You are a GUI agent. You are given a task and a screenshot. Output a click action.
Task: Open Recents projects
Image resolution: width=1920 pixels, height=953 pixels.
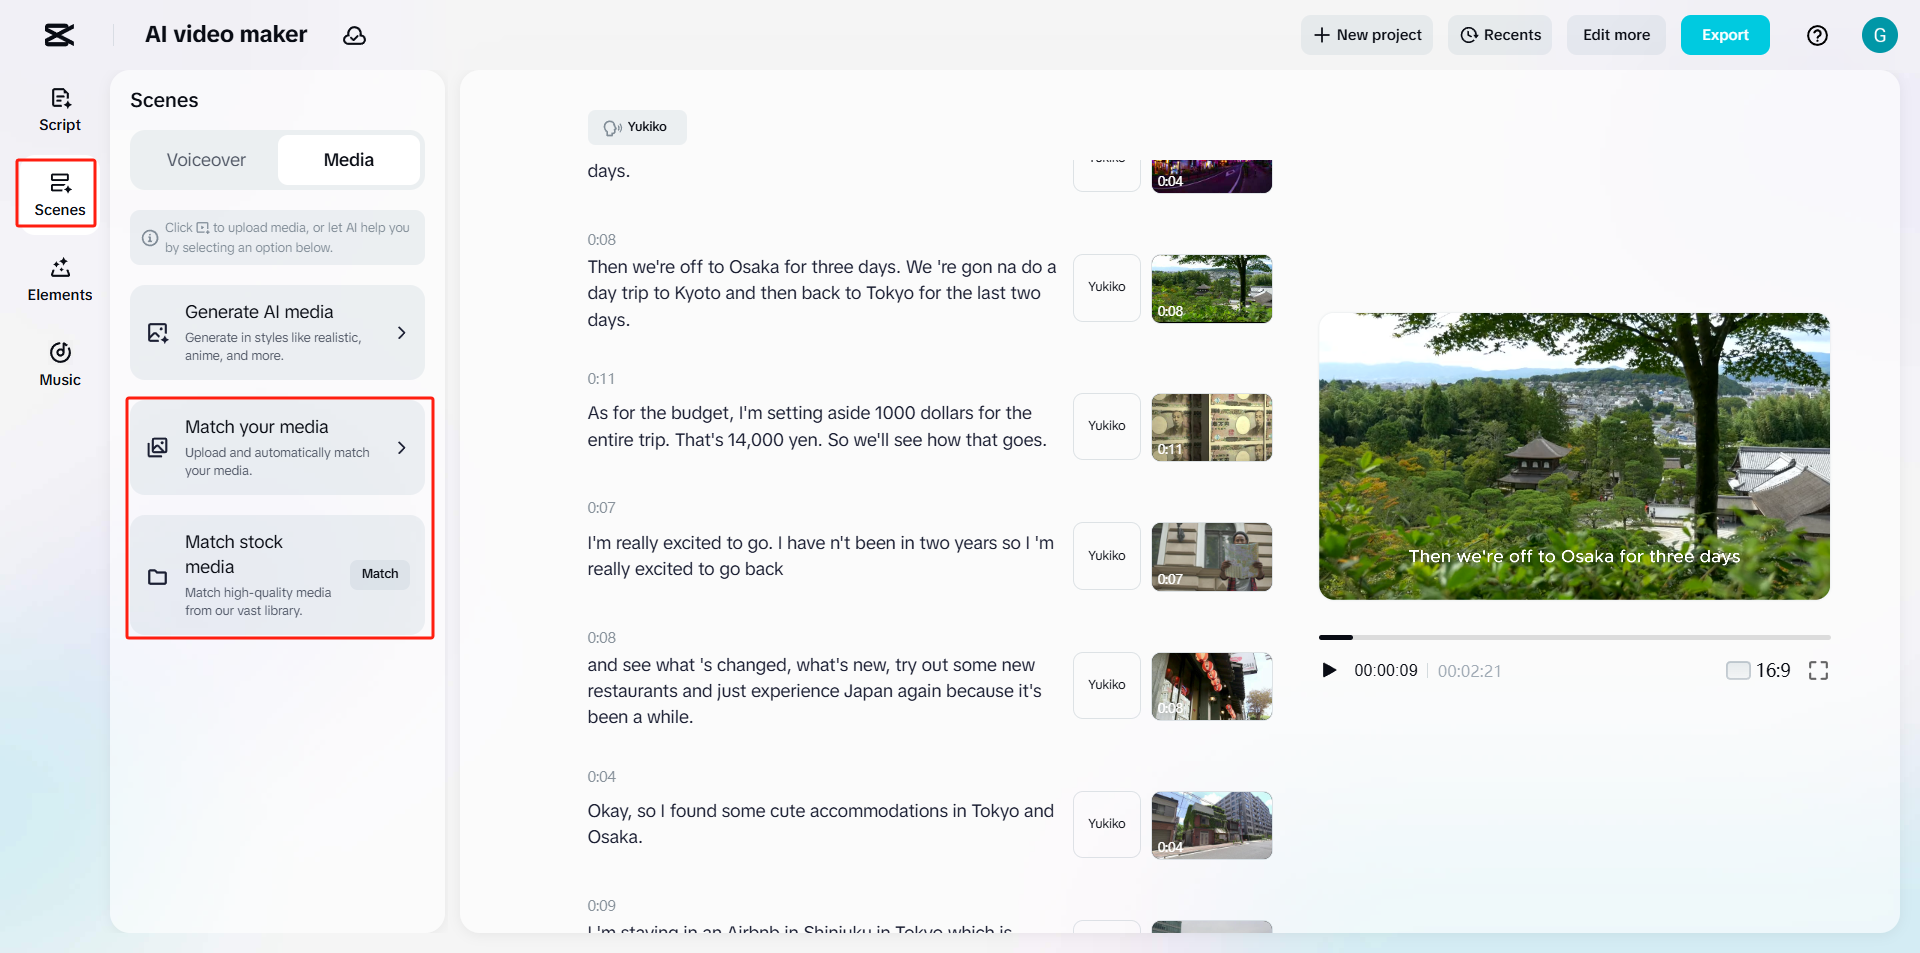tap(1500, 35)
